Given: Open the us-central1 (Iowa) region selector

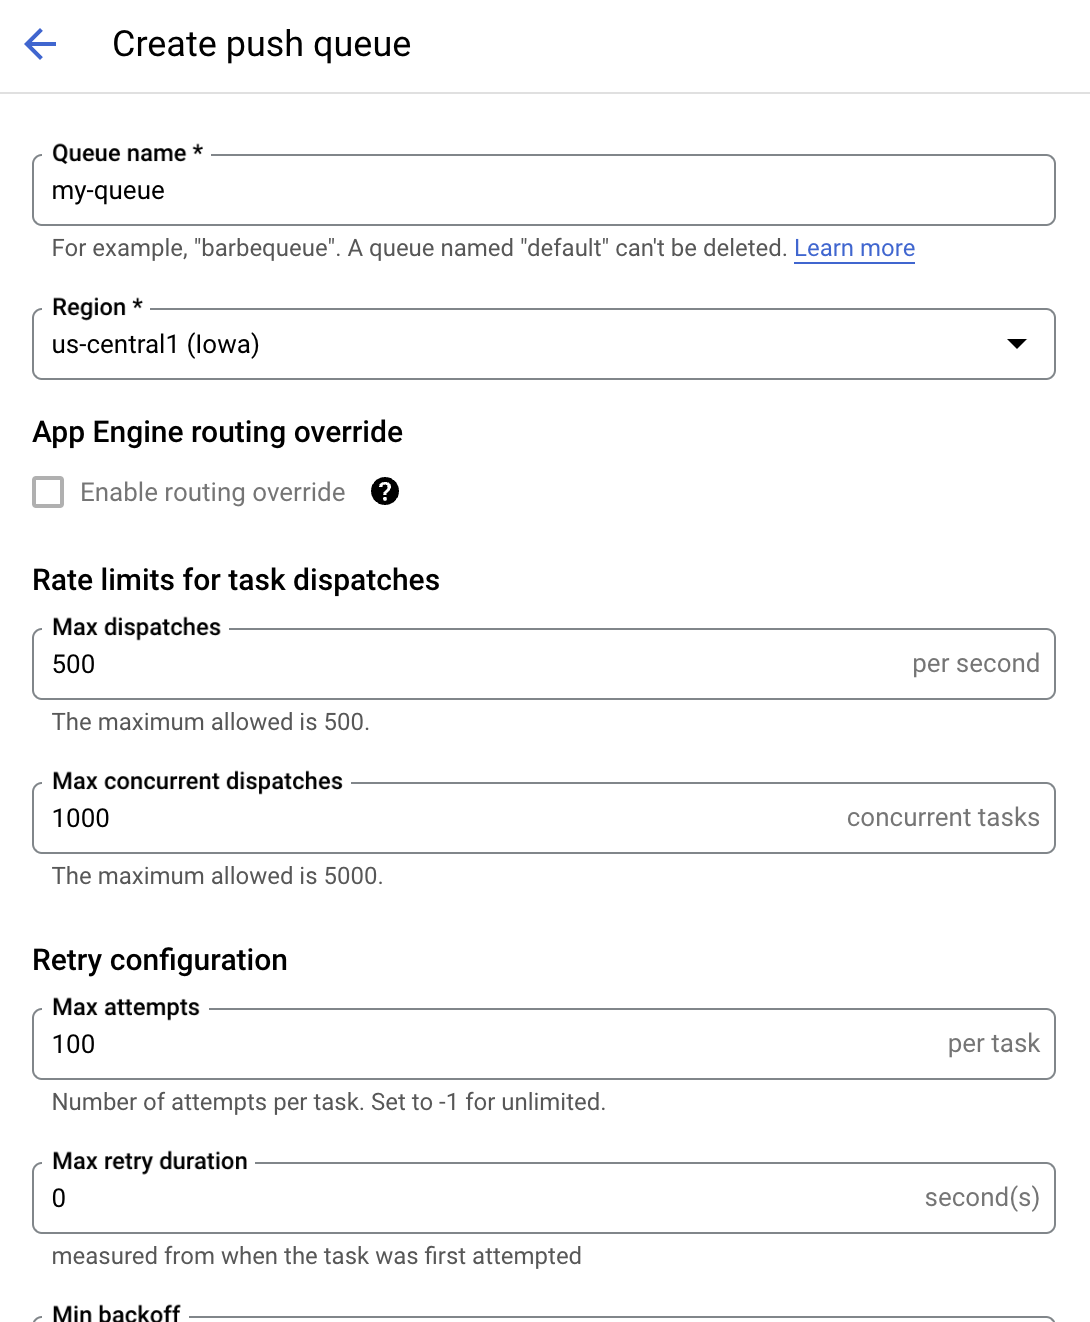Looking at the screenshot, I should click(544, 344).
